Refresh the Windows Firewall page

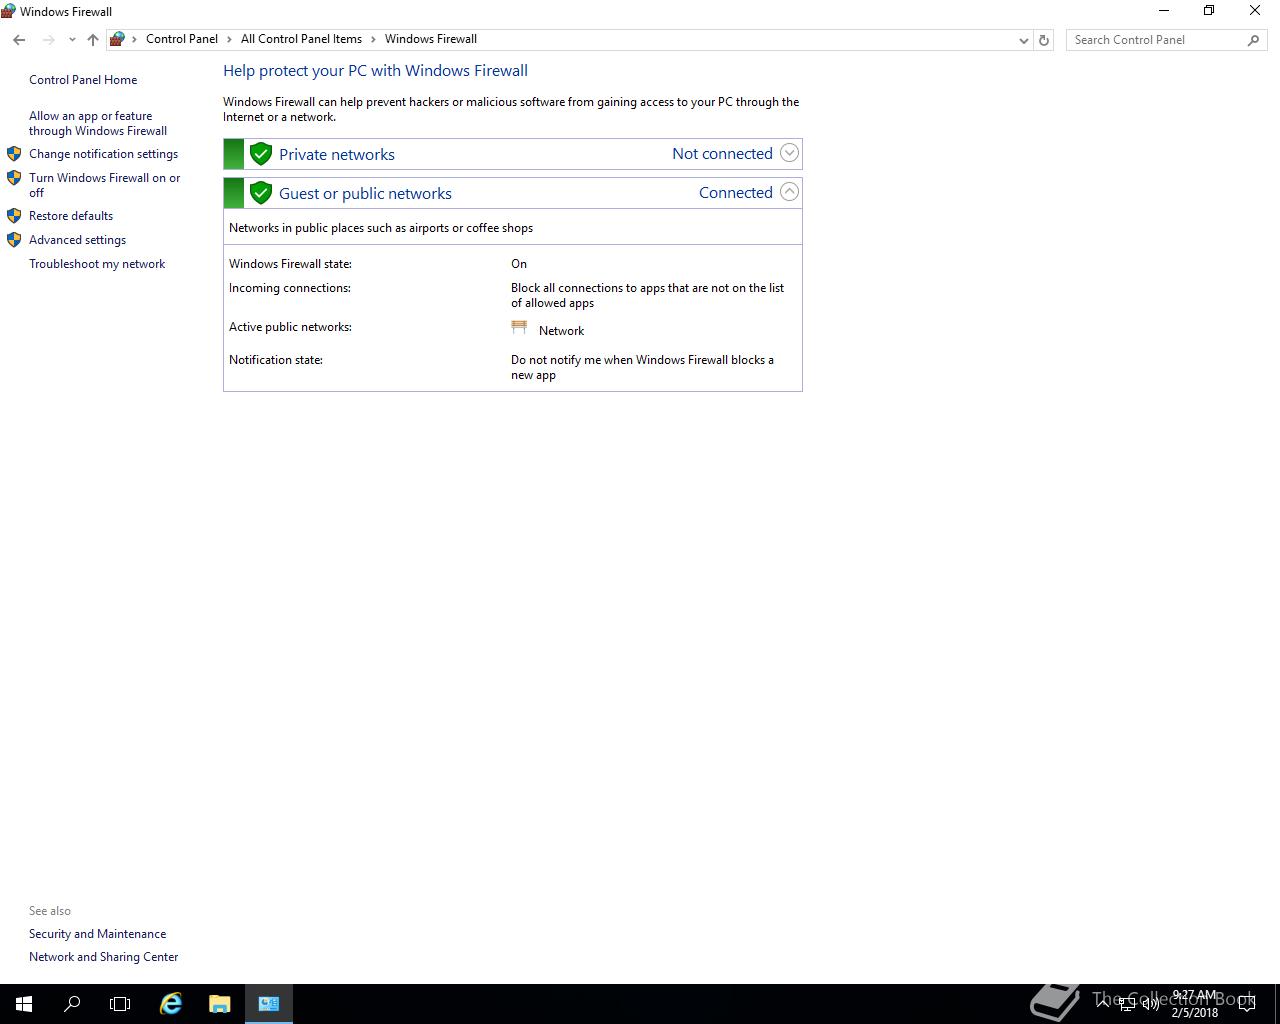coord(1044,40)
